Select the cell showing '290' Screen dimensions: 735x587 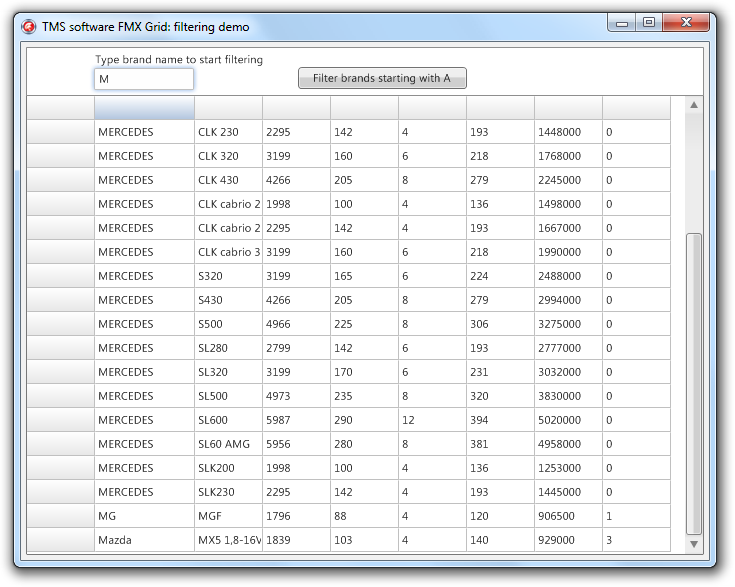pyautogui.click(x=364, y=420)
